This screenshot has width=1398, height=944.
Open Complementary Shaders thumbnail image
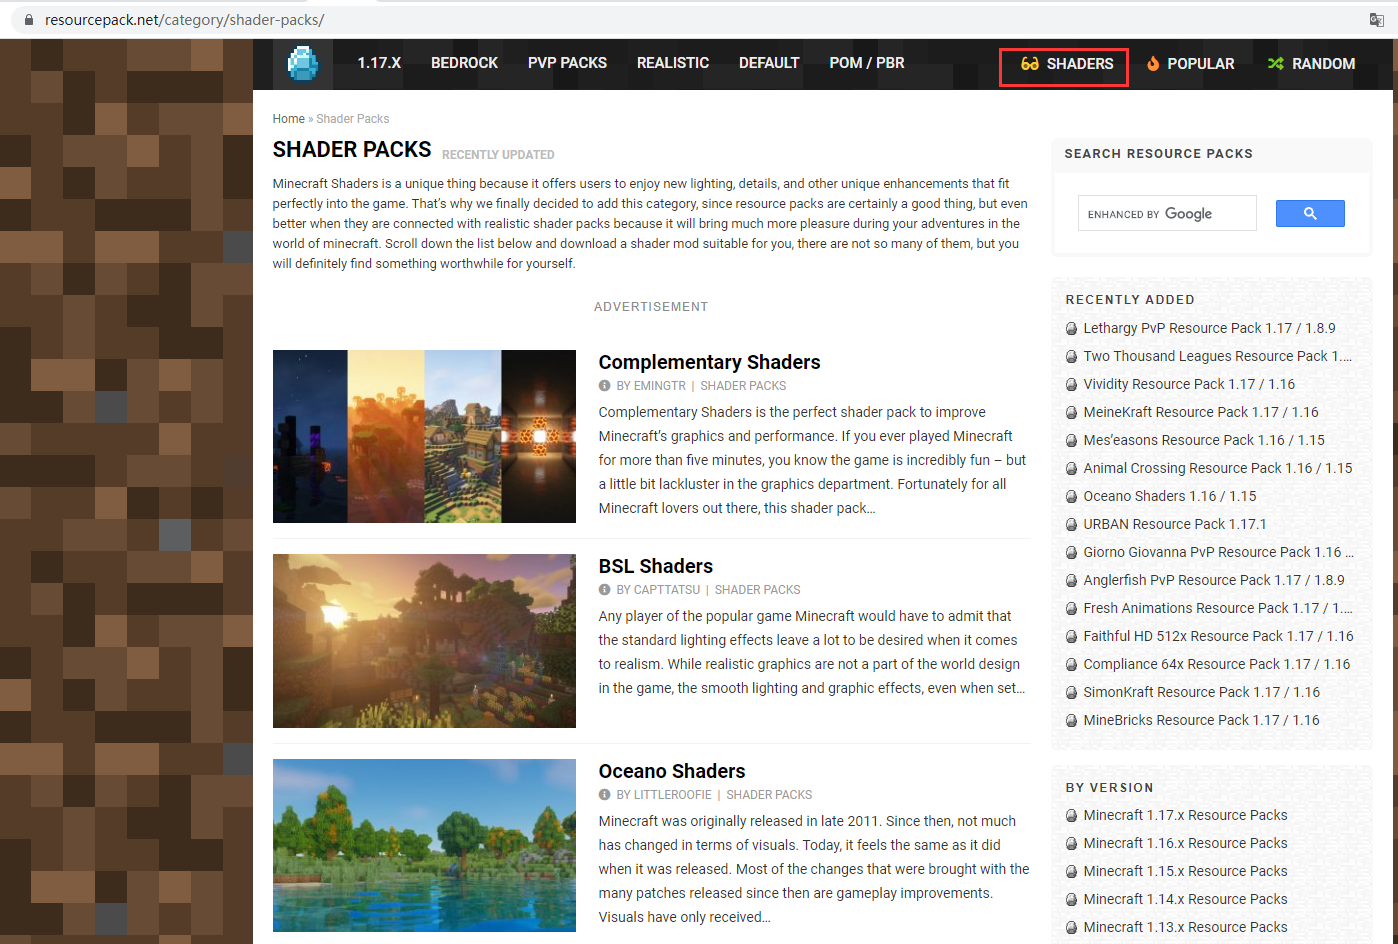pyautogui.click(x=424, y=436)
